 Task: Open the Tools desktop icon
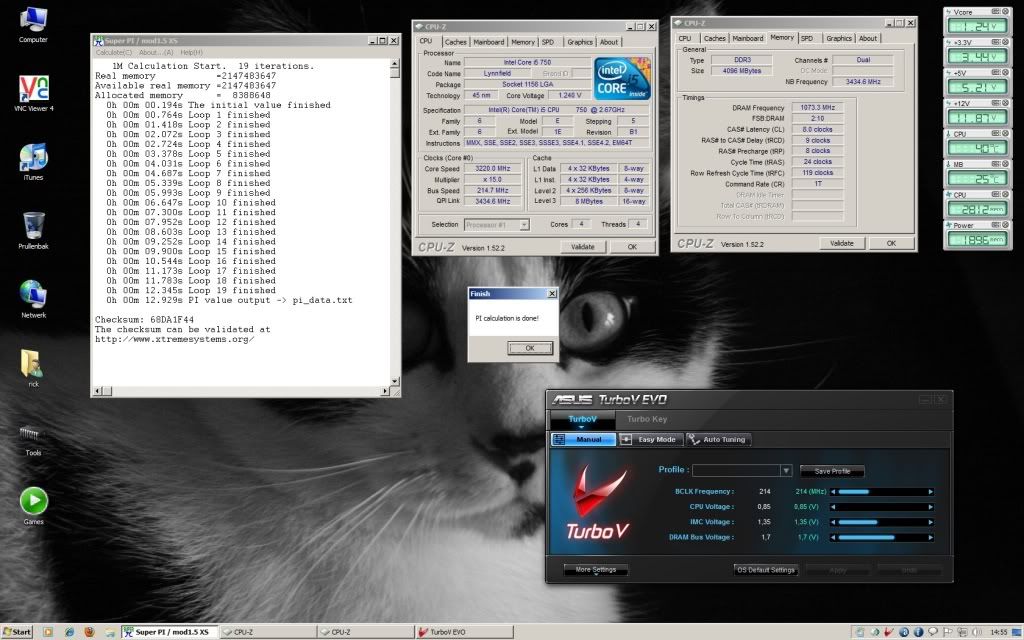point(33,434)
